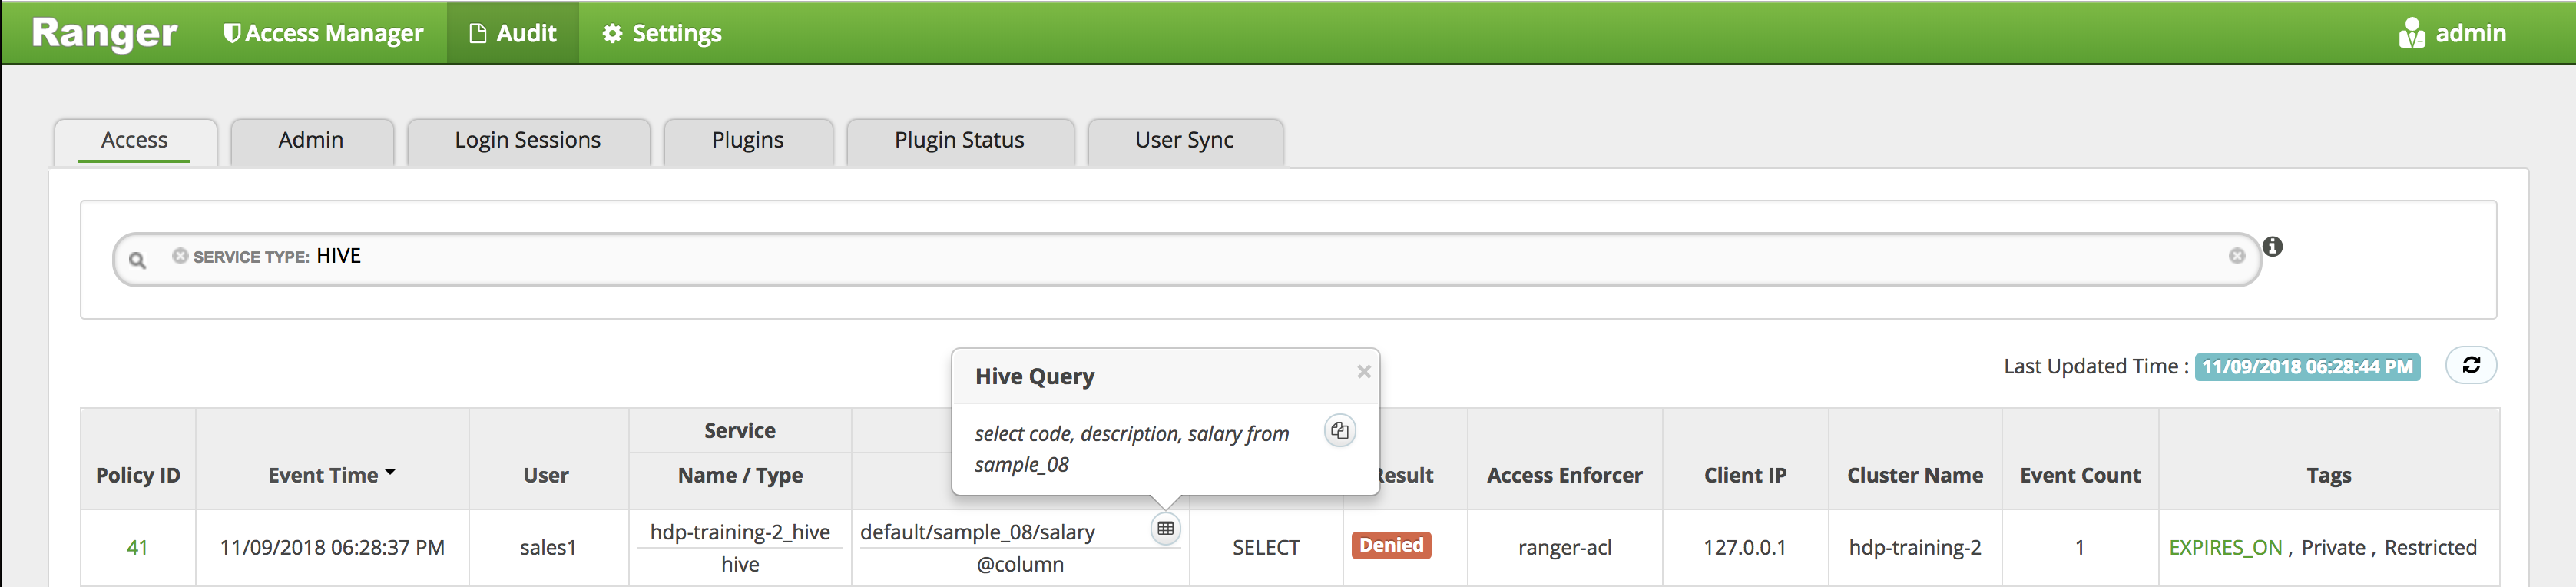
Task: Click the 'default/sample_08/salary' resource cell
Action: pos(977,532)
